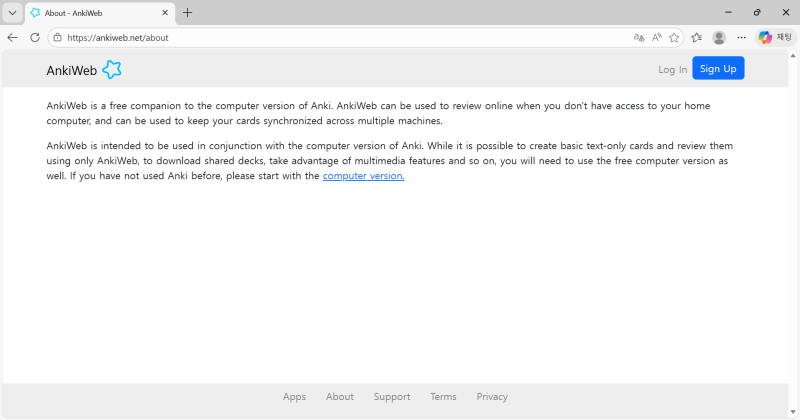Screen dimensions: 800x420
Task: Open the browser profile avatar
Action: 719,37
